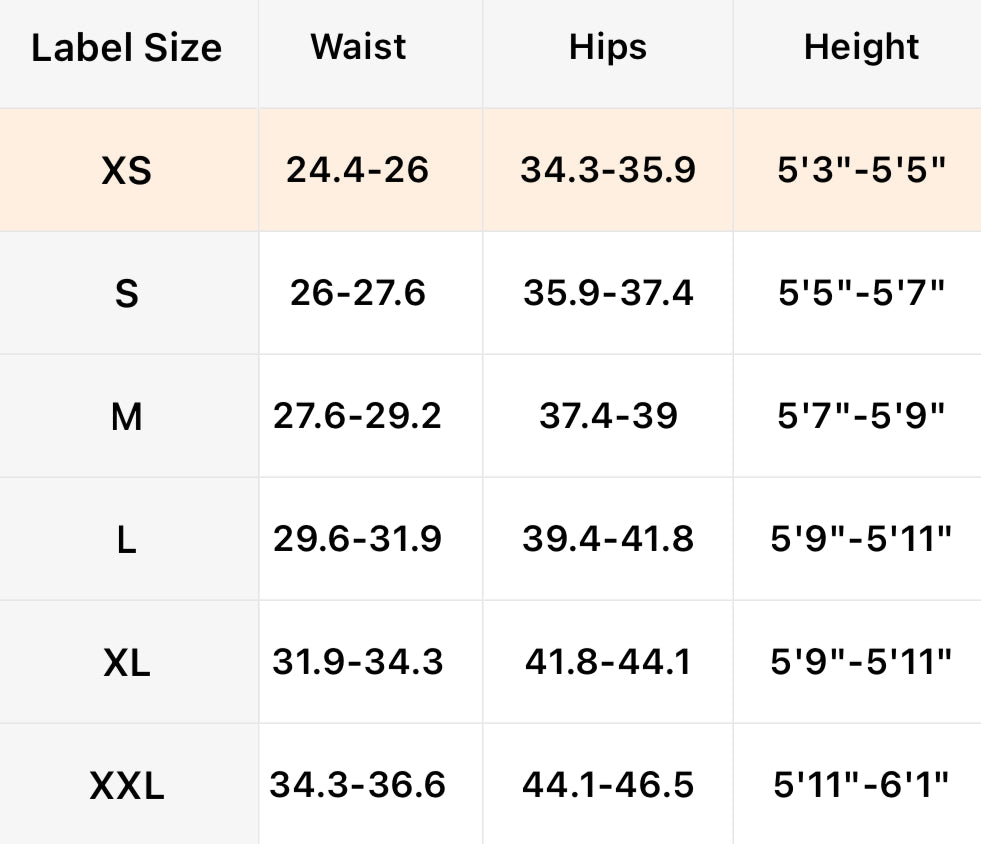Click the L hips value 39.4-41.8
This screenshot has height=844, width=981.
pos(608,540)
